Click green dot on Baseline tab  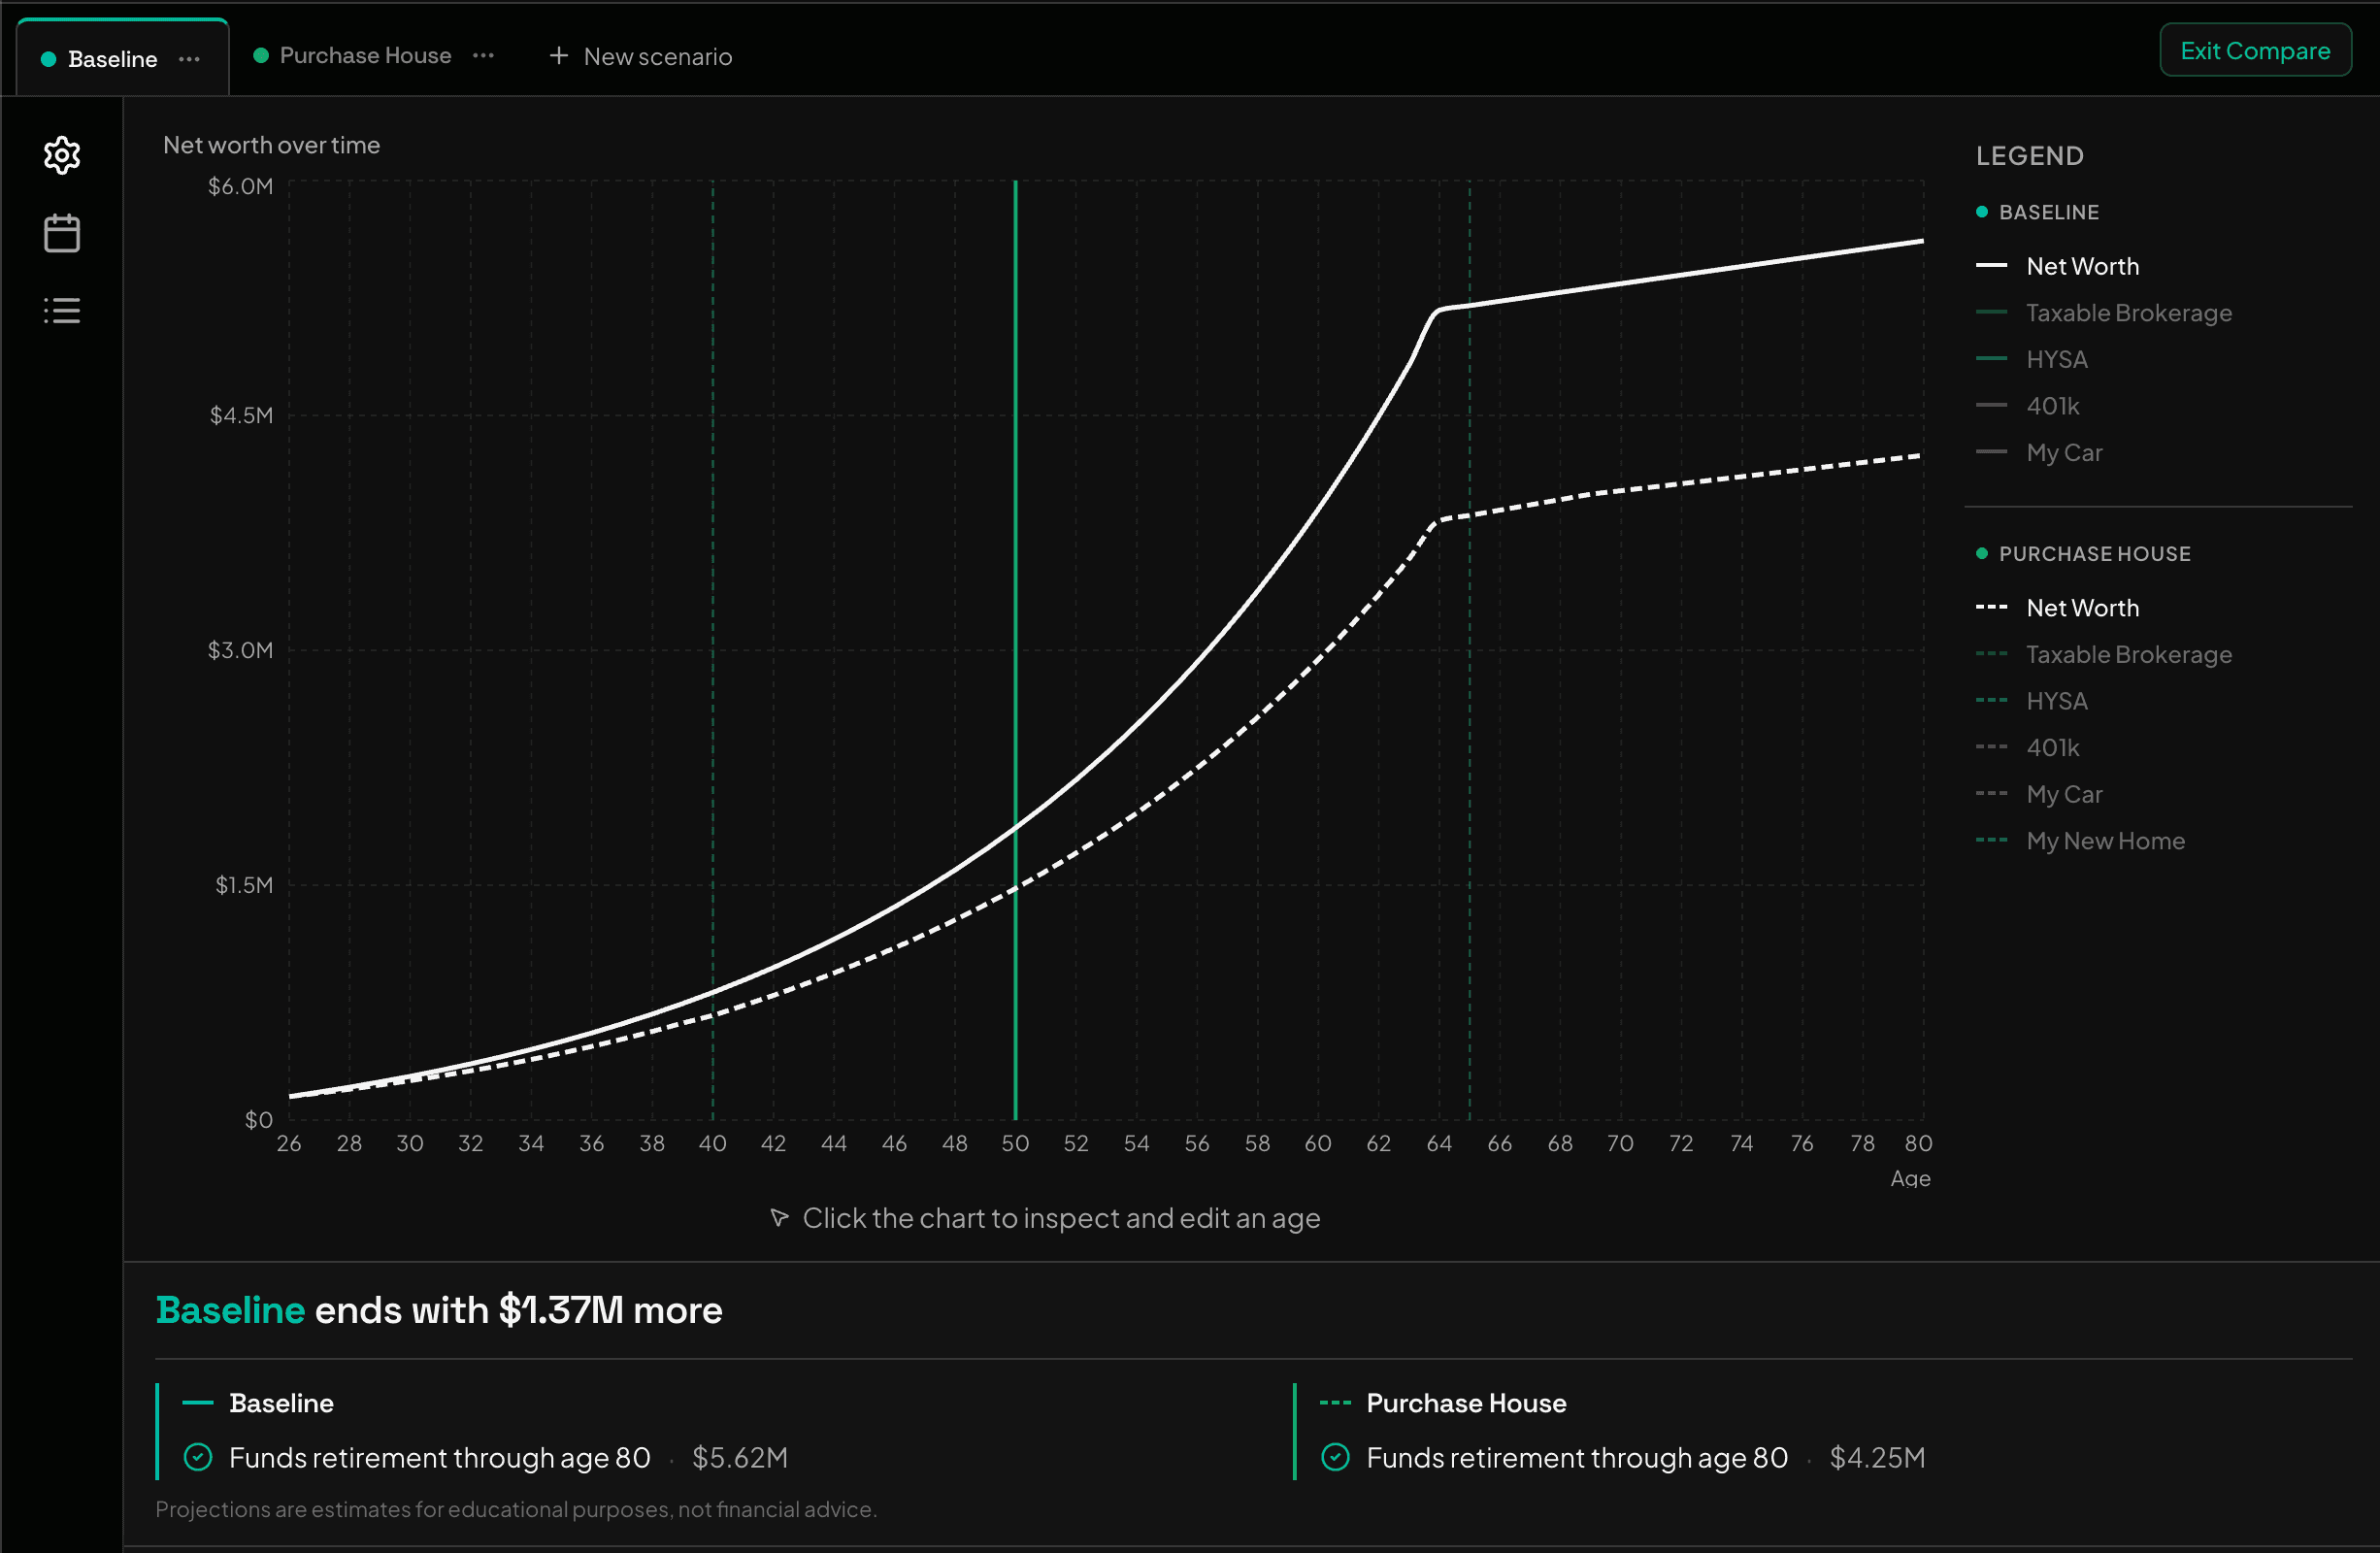click(x=48, y=59)
